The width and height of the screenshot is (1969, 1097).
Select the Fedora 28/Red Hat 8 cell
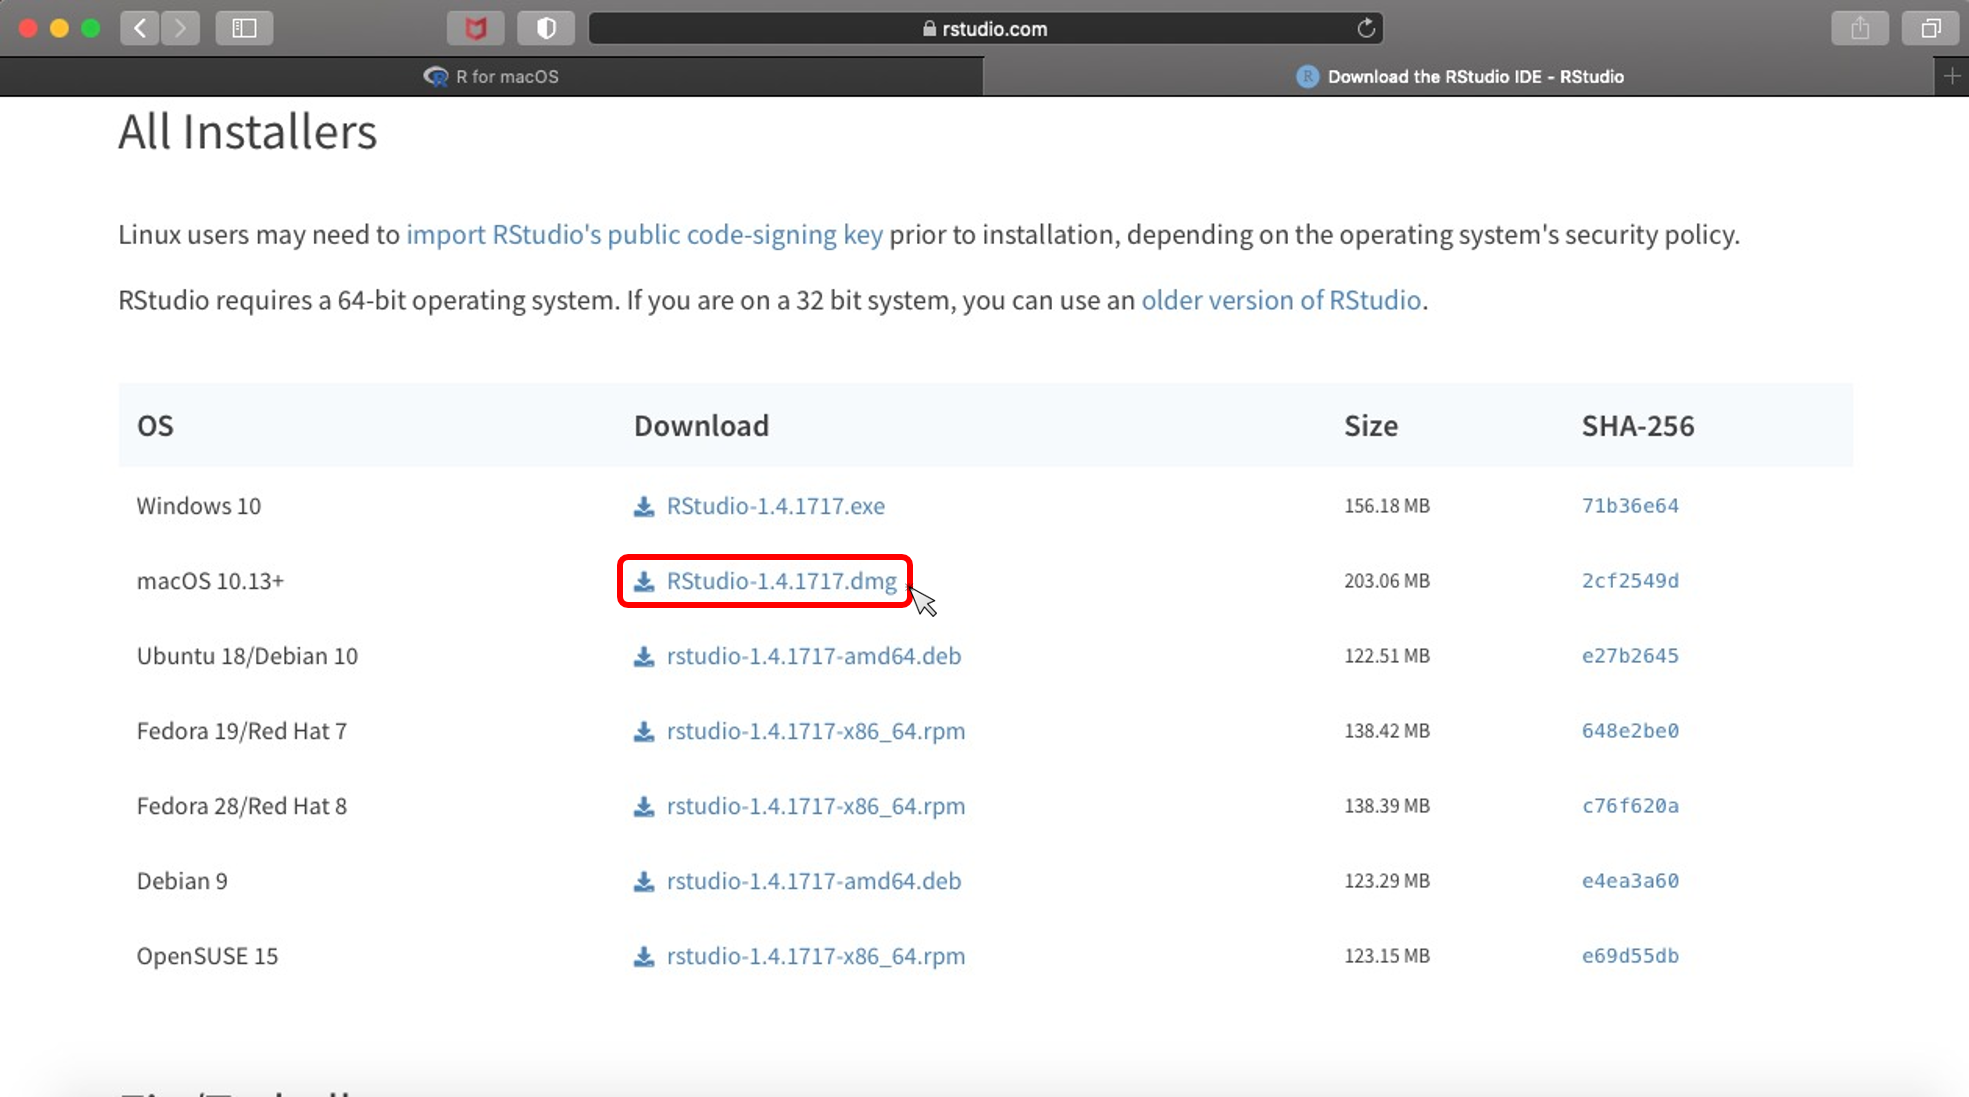(242, 806)
